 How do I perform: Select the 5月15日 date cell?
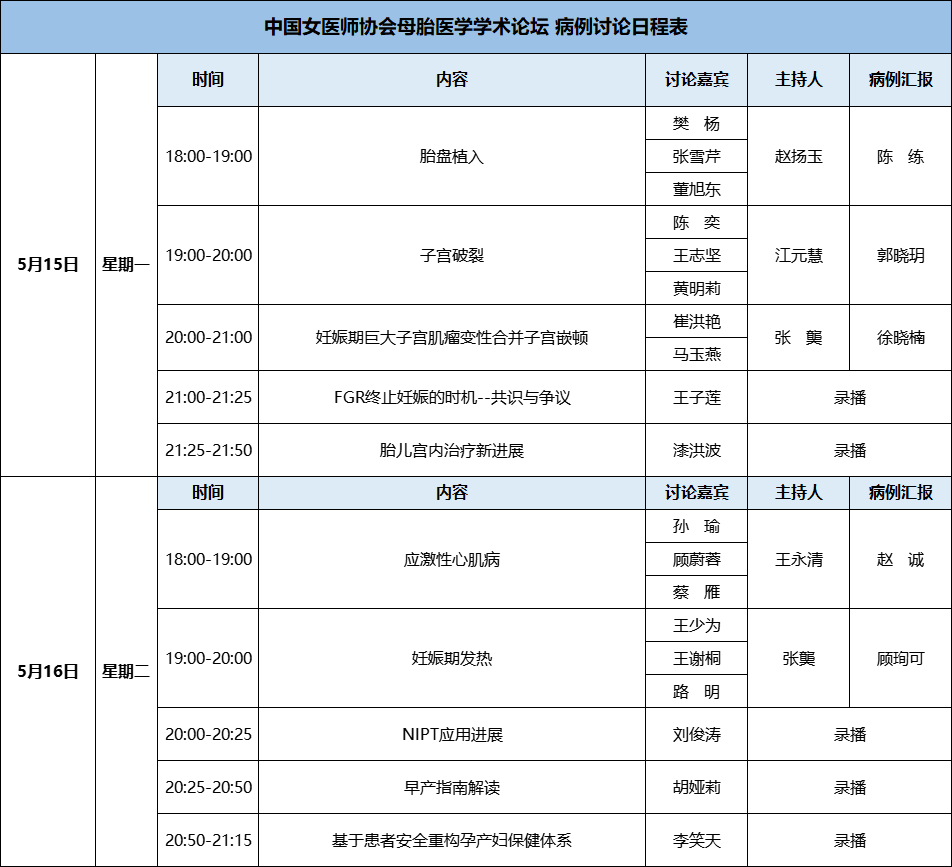tap(48, 265)
